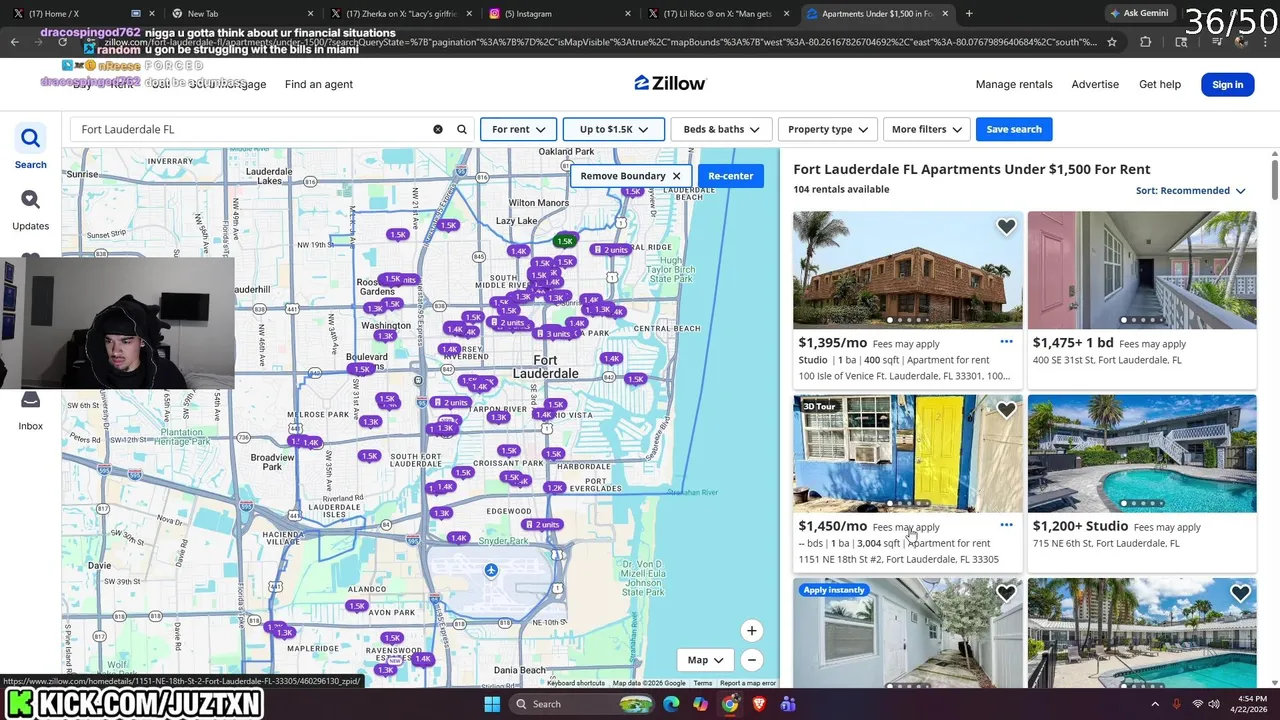Open Copilot from taskbar
Viewport: 1280px width, 720px height.
click(700, 704)
